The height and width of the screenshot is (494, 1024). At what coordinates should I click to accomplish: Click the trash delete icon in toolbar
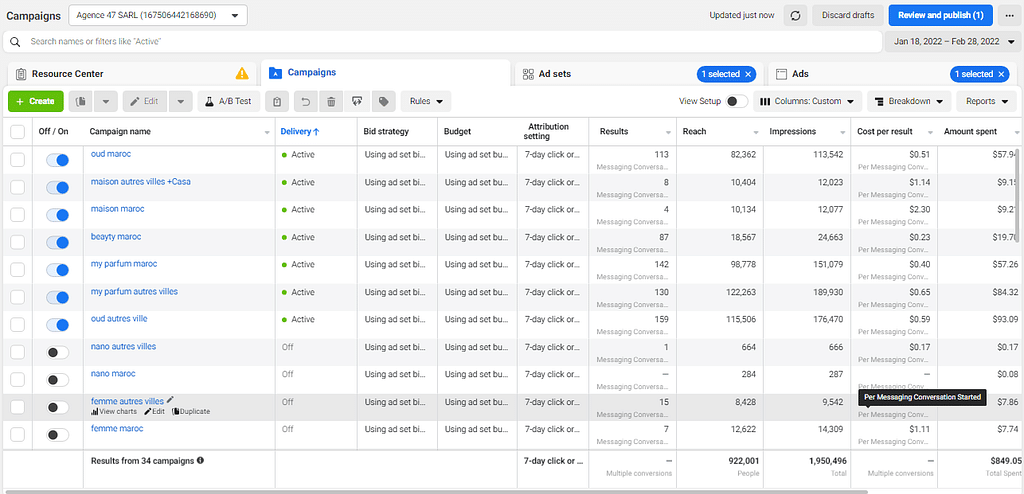coord(331,101)
